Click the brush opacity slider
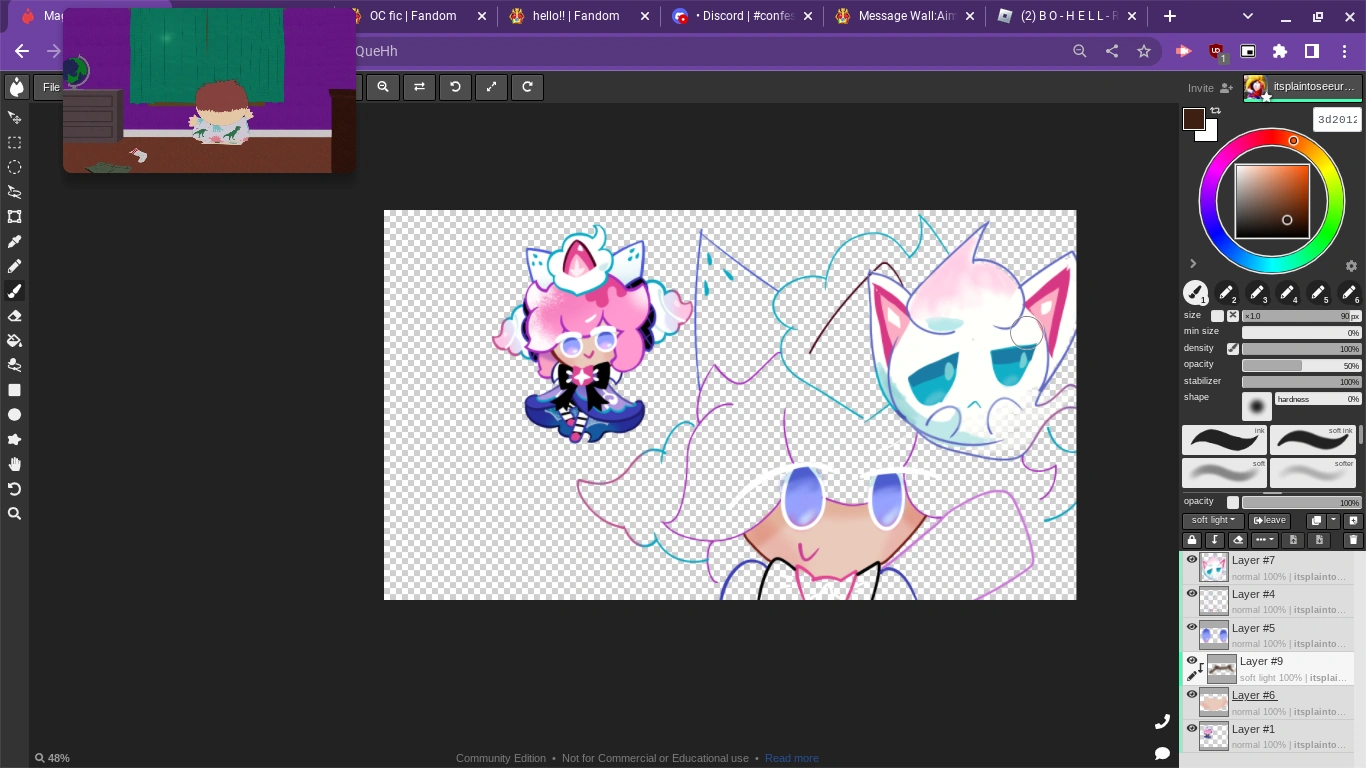 [x=1300, y=366]
